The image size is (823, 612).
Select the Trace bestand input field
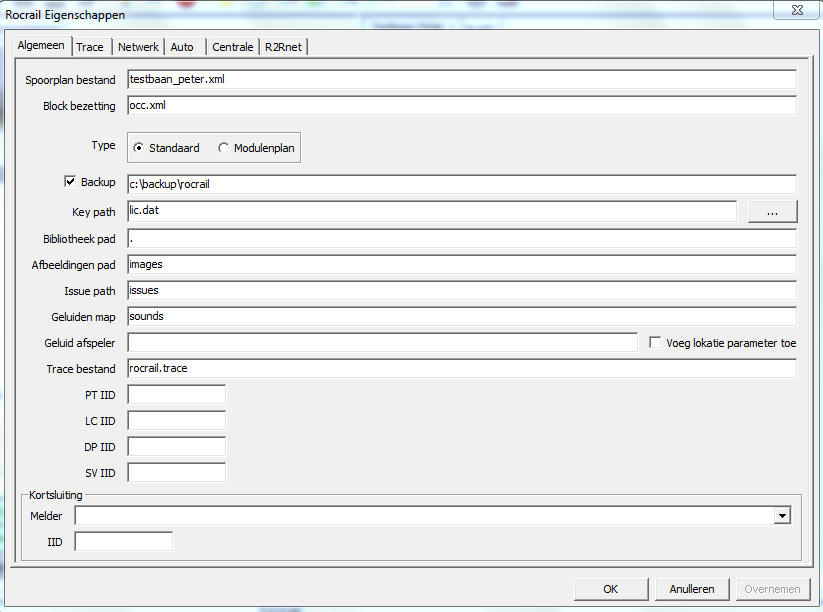[x=460, y=369]
